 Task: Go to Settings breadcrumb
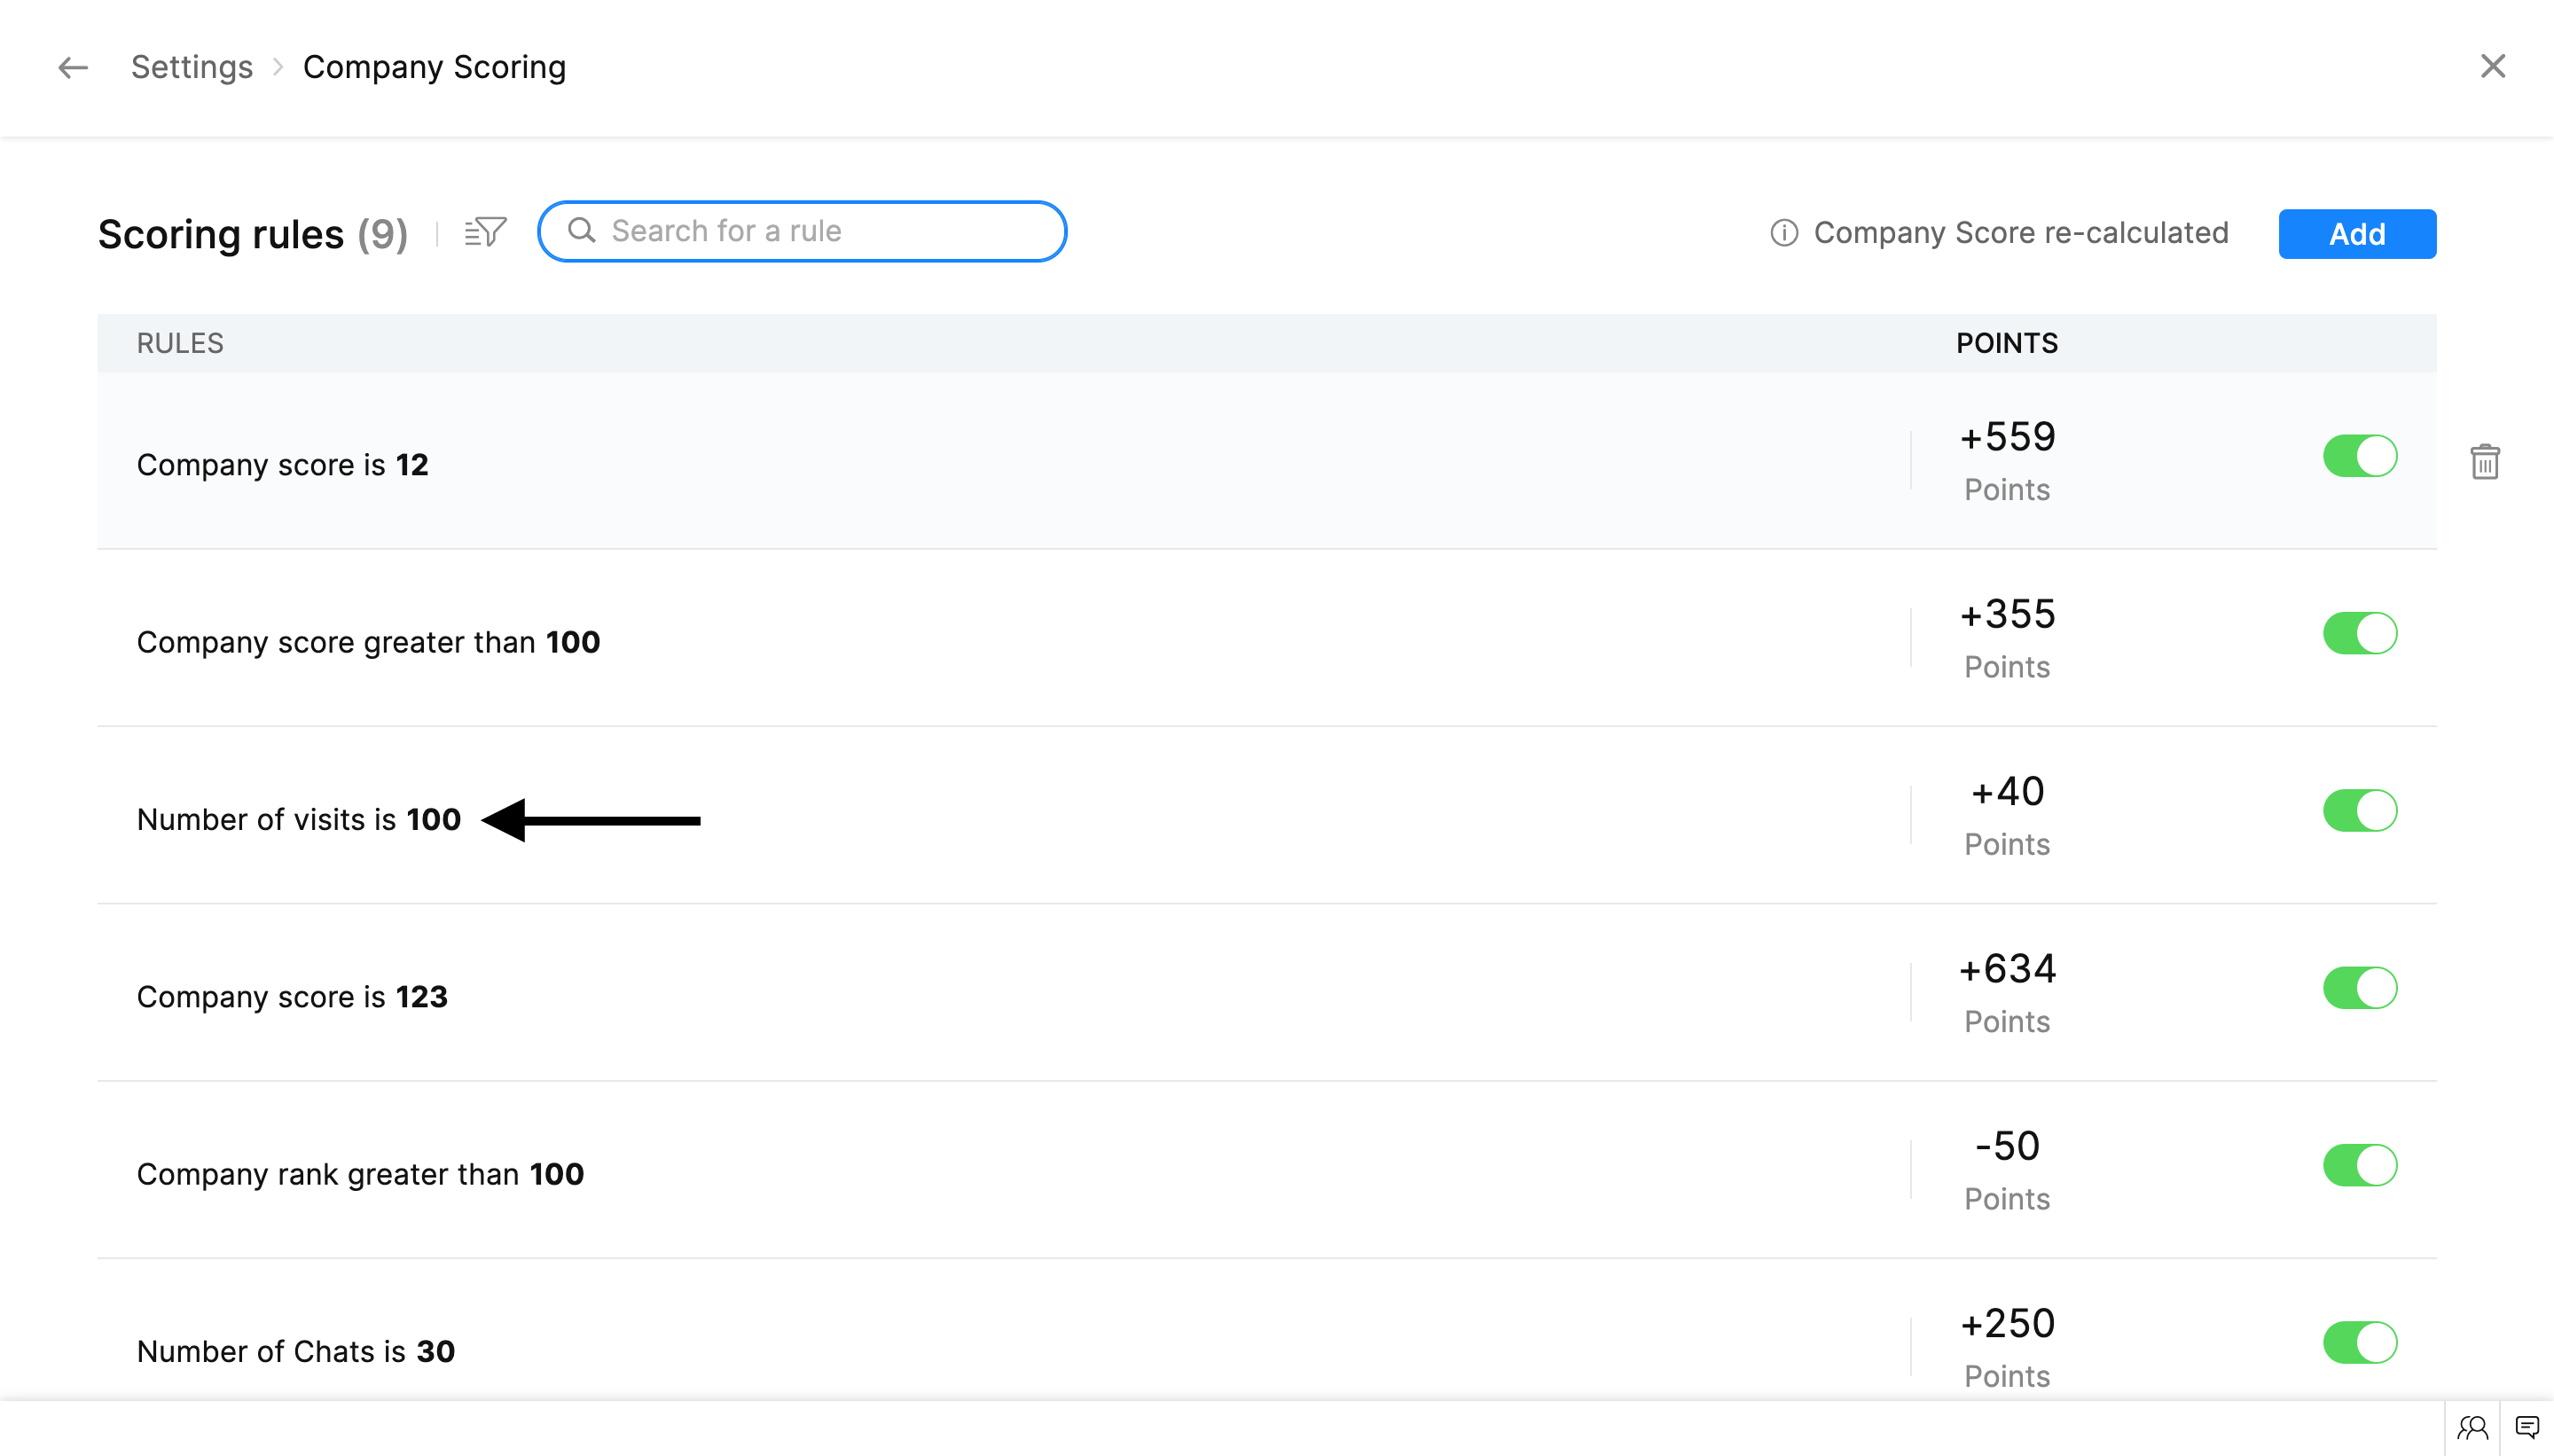[x=192, y=67]
